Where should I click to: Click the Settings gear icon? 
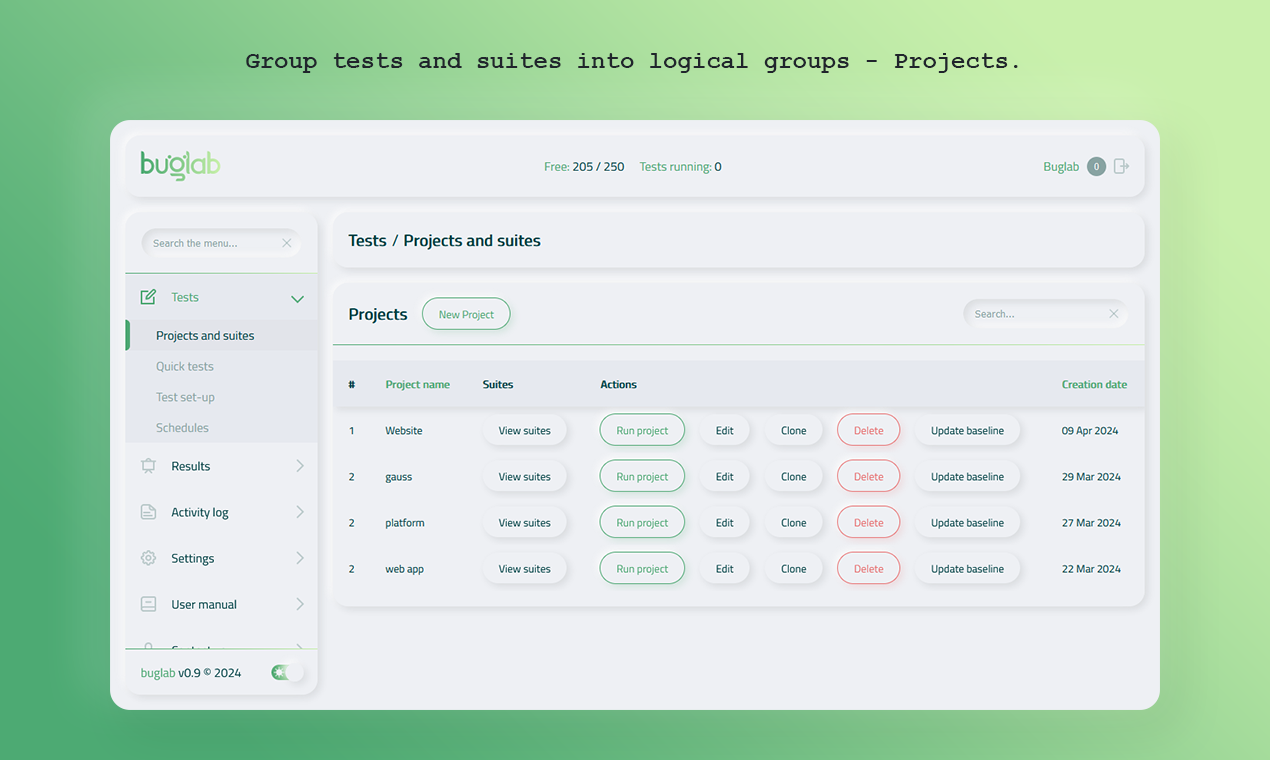click(x=148, y=558)
